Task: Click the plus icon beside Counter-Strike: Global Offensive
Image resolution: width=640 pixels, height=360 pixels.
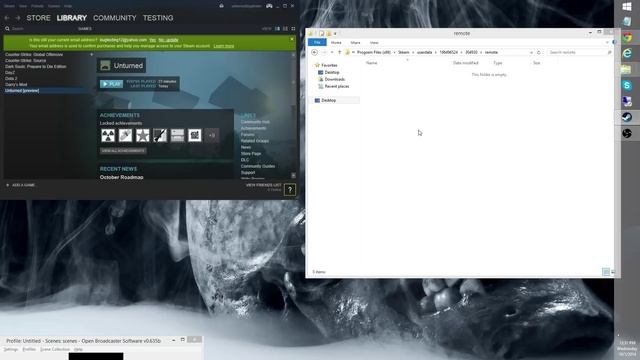Action: click(91, 54)
